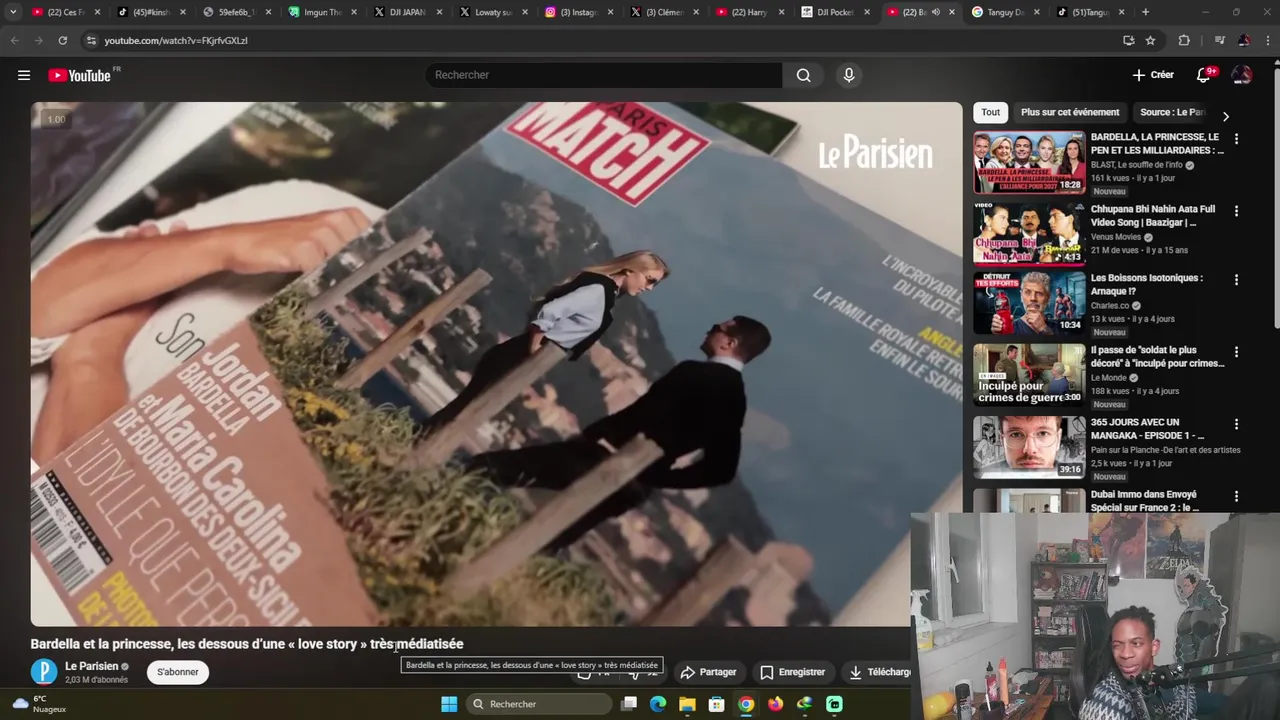1280x720 pixels.
Task: Open the Inculpé pour crimes de guerre thumbnail
Action: (x=1029, y=375)
